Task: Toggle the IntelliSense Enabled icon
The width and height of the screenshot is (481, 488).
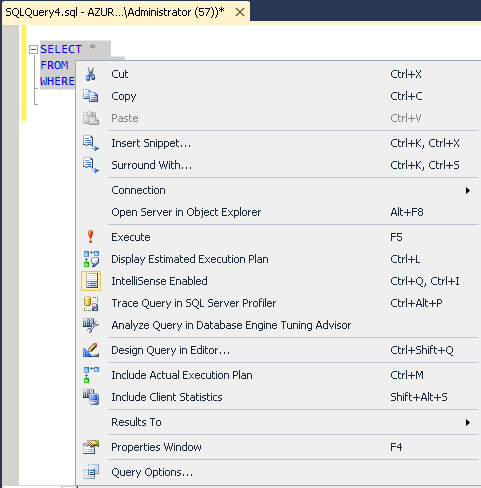Action: point(91,281)
